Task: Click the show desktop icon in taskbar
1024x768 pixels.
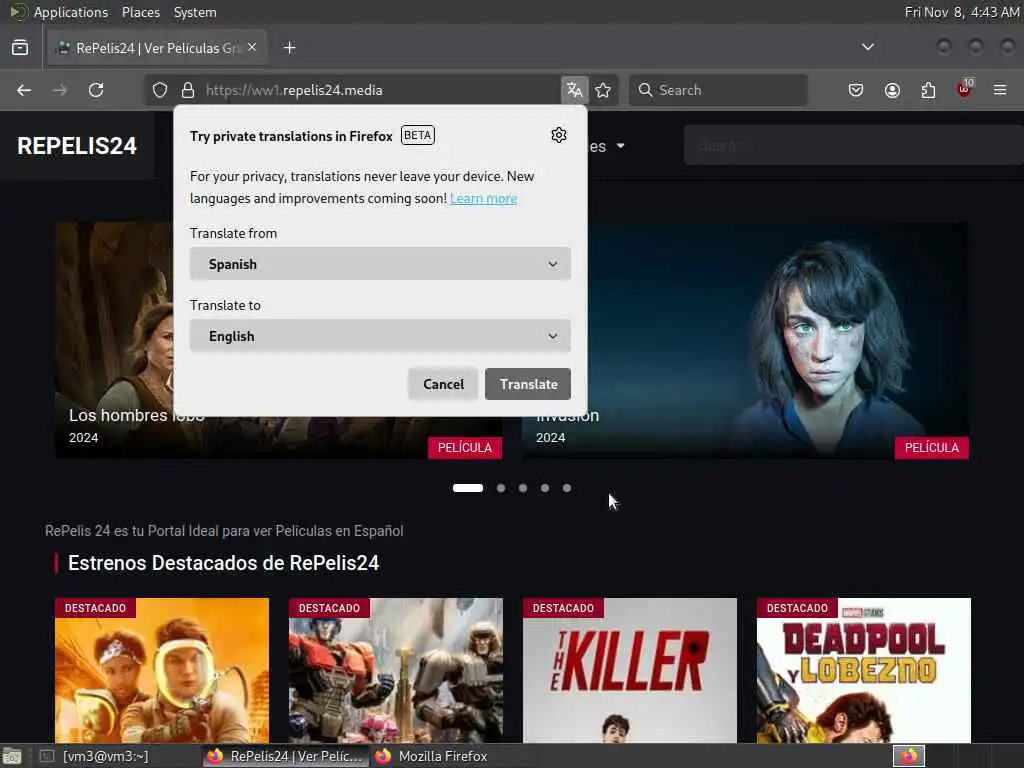Action: point(12,756)
